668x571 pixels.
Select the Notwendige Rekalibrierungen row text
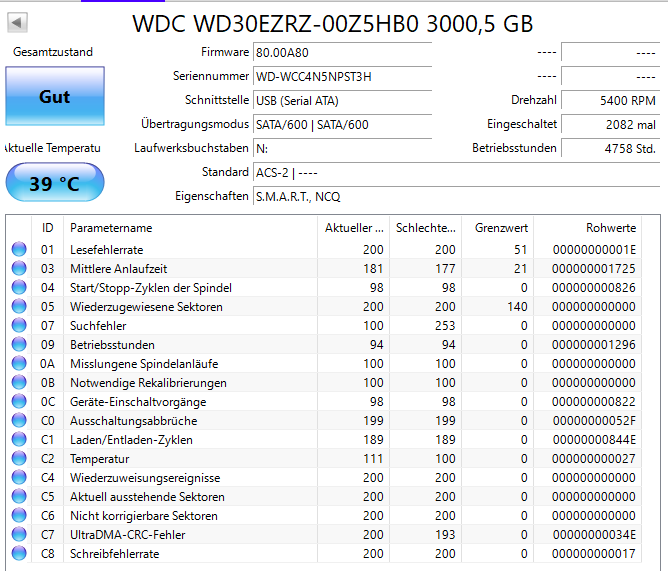click(148, 383)
